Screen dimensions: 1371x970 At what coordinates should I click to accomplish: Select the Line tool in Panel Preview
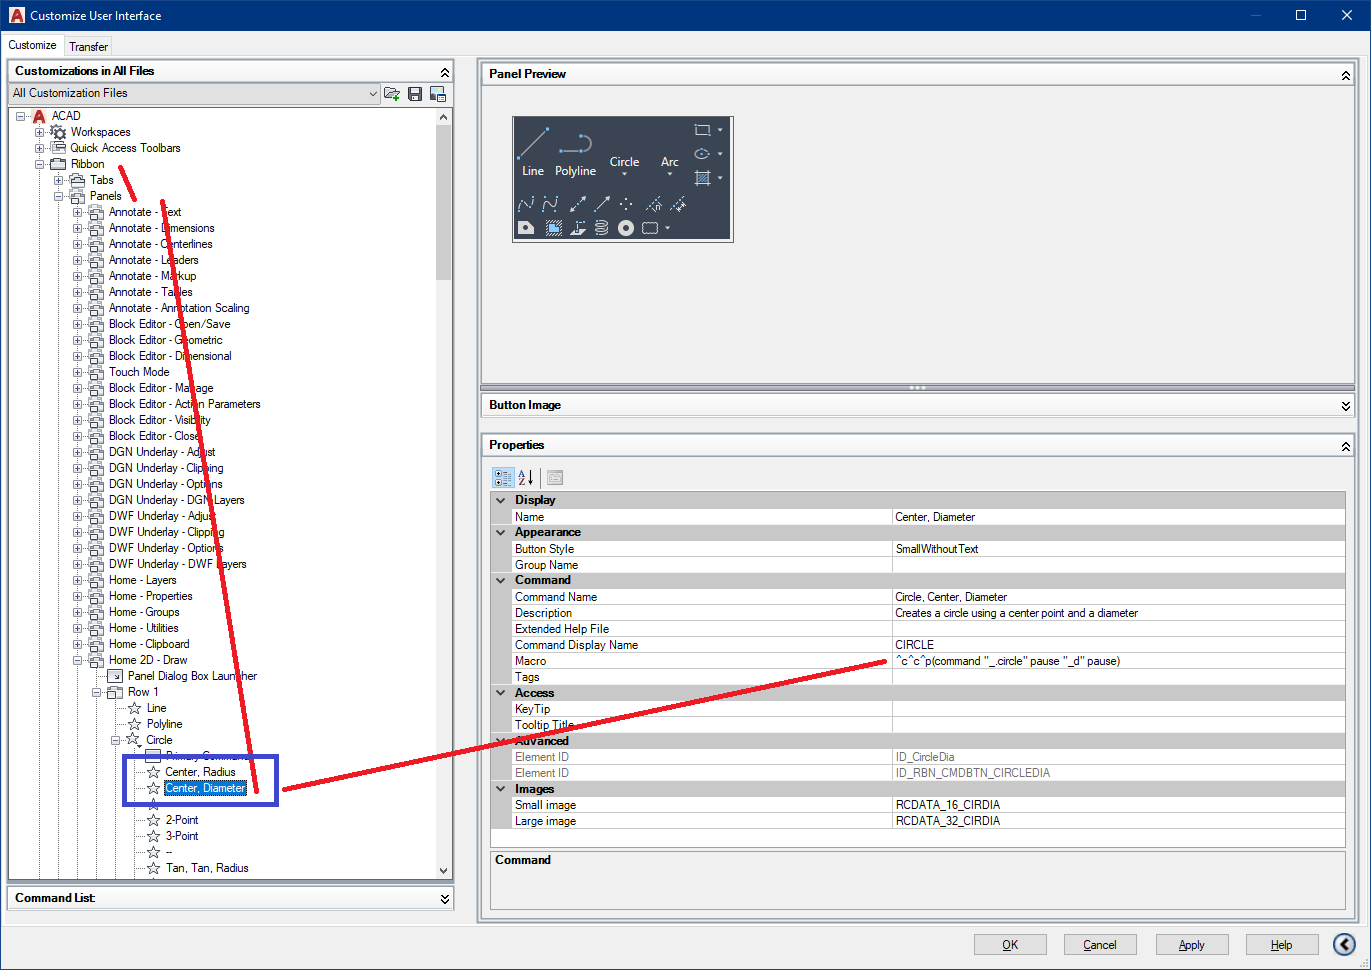[x=532, y=147]
